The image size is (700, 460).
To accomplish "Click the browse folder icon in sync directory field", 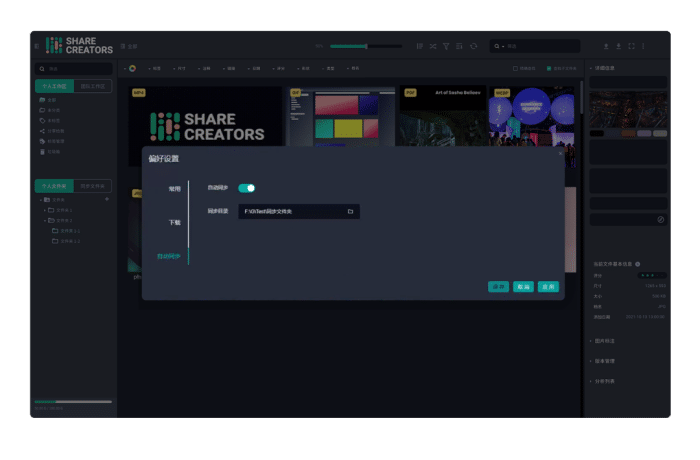I will tap(350, 211).
